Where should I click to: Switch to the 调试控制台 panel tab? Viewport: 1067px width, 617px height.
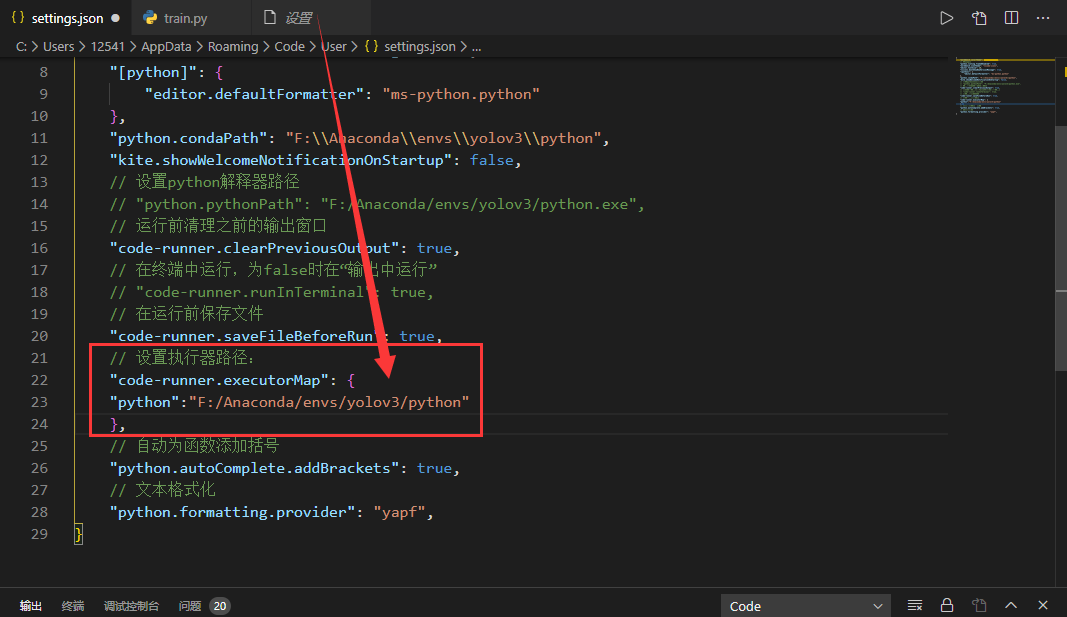point(131,605)
